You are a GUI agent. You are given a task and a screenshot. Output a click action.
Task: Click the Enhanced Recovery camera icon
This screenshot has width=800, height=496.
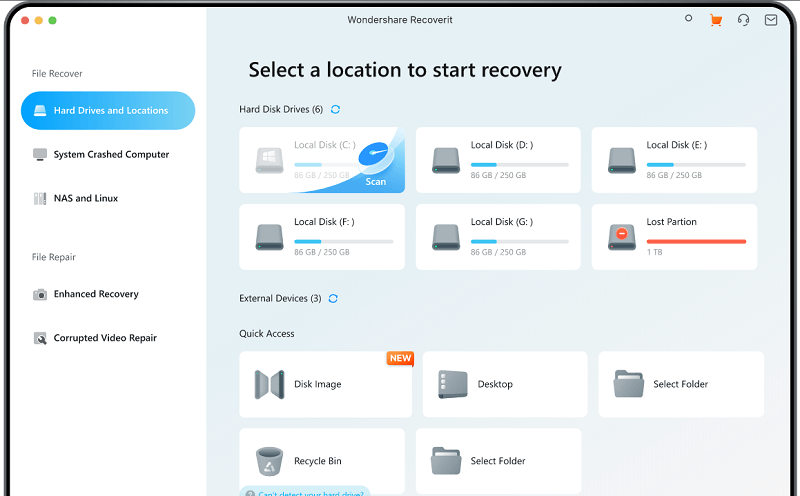[x=40, y=294]
